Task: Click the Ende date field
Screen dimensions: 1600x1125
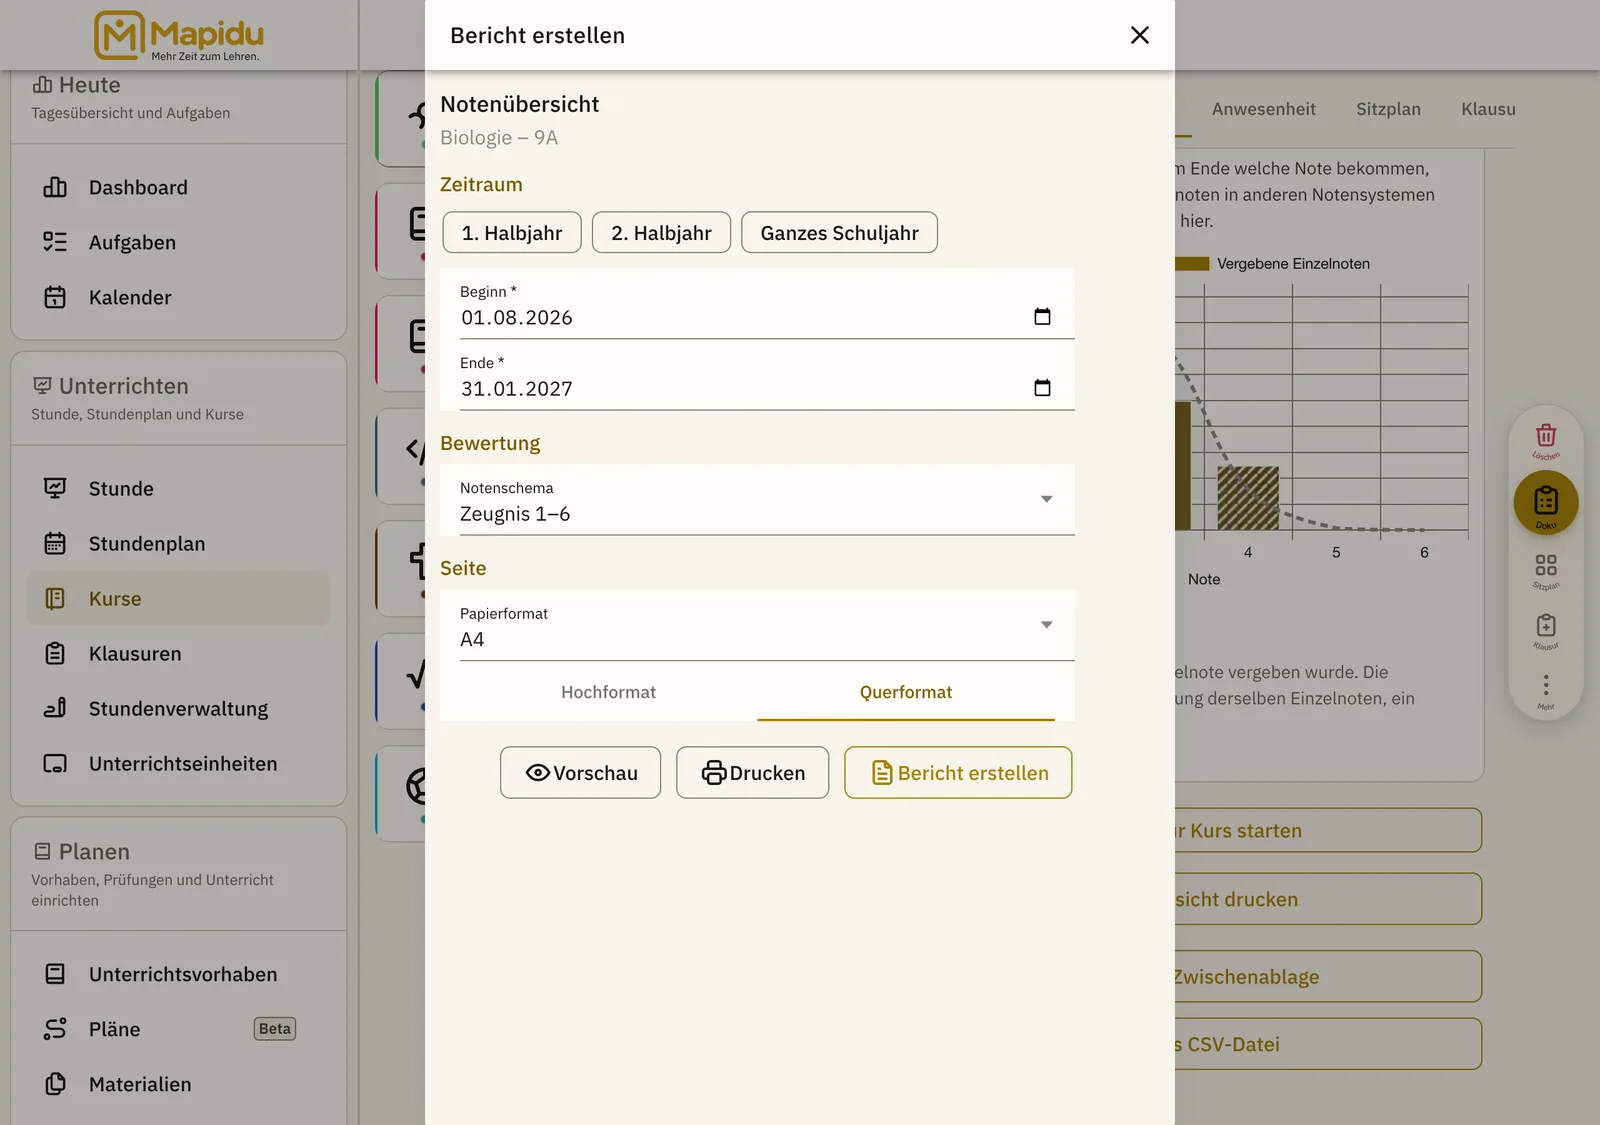Action: tap(757, 375)
